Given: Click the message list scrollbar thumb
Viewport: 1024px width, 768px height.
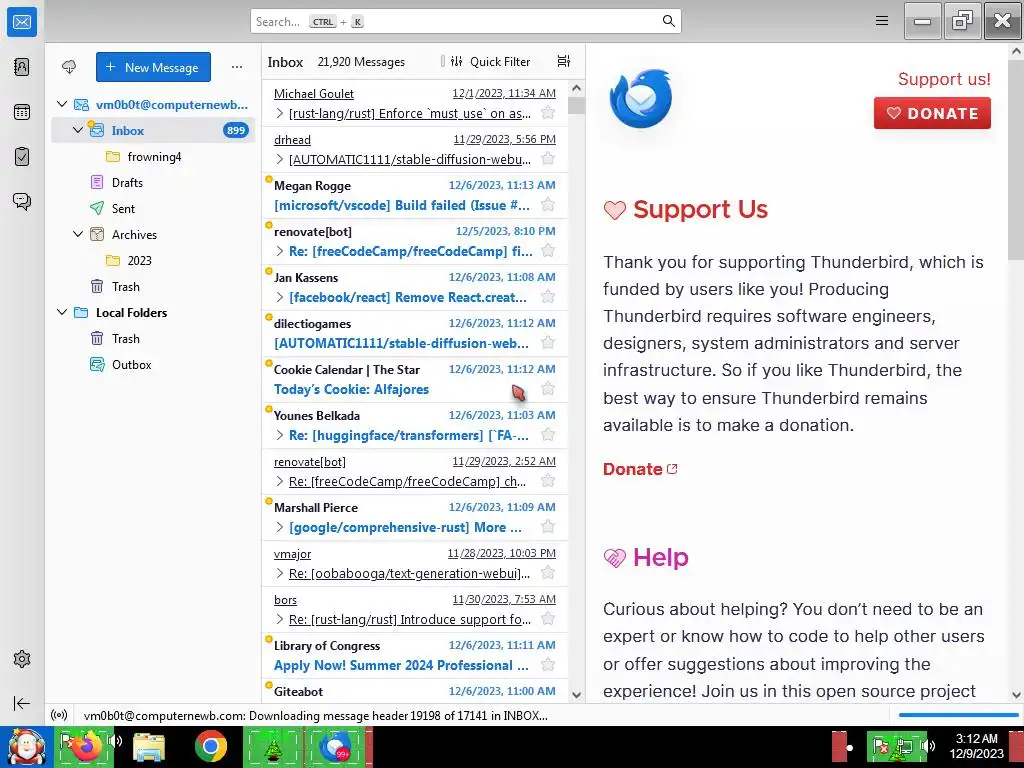Looking at the screenshot, I should 576,104.
